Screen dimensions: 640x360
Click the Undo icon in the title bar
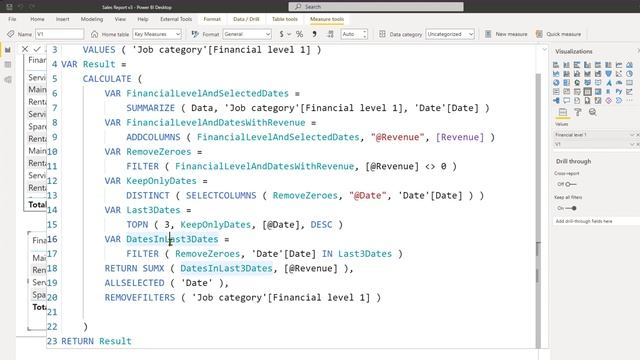tap(20, 7)
